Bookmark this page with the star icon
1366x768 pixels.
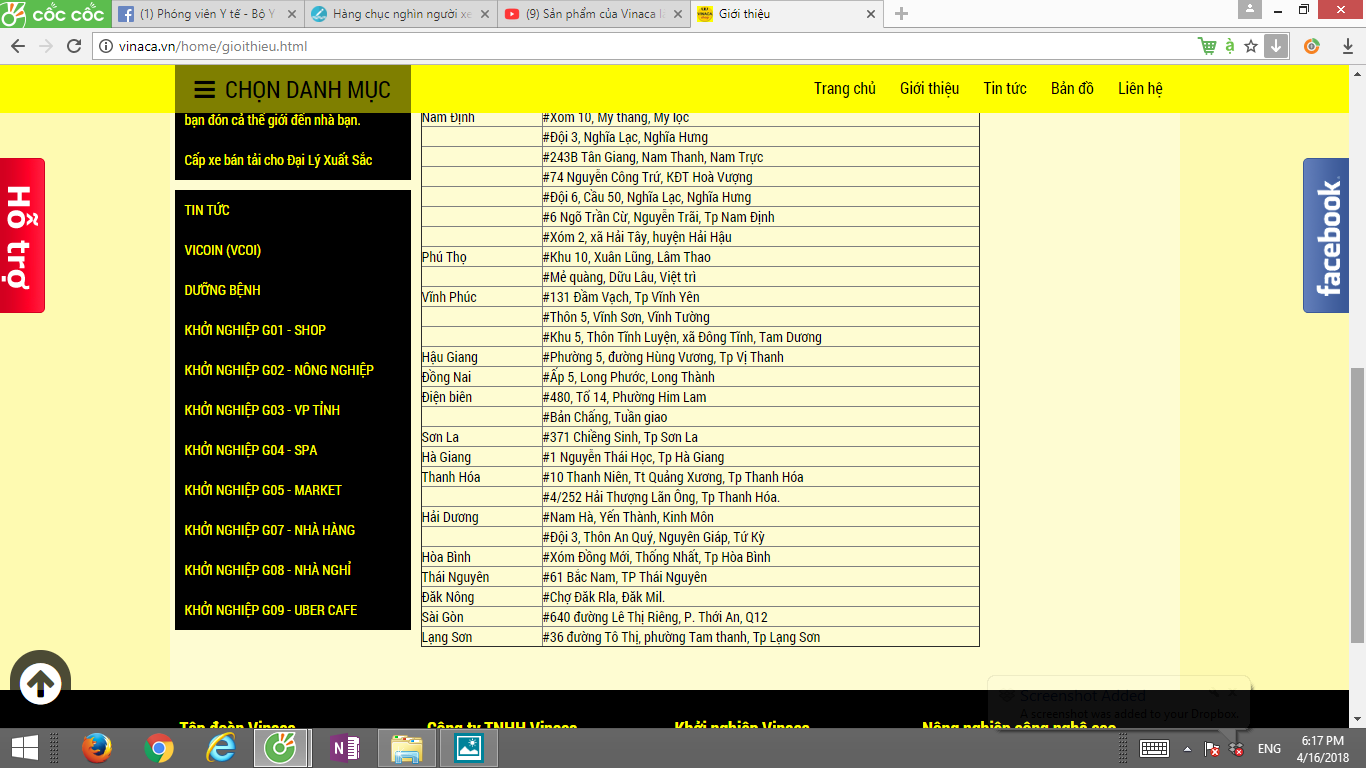[1251, 46]
